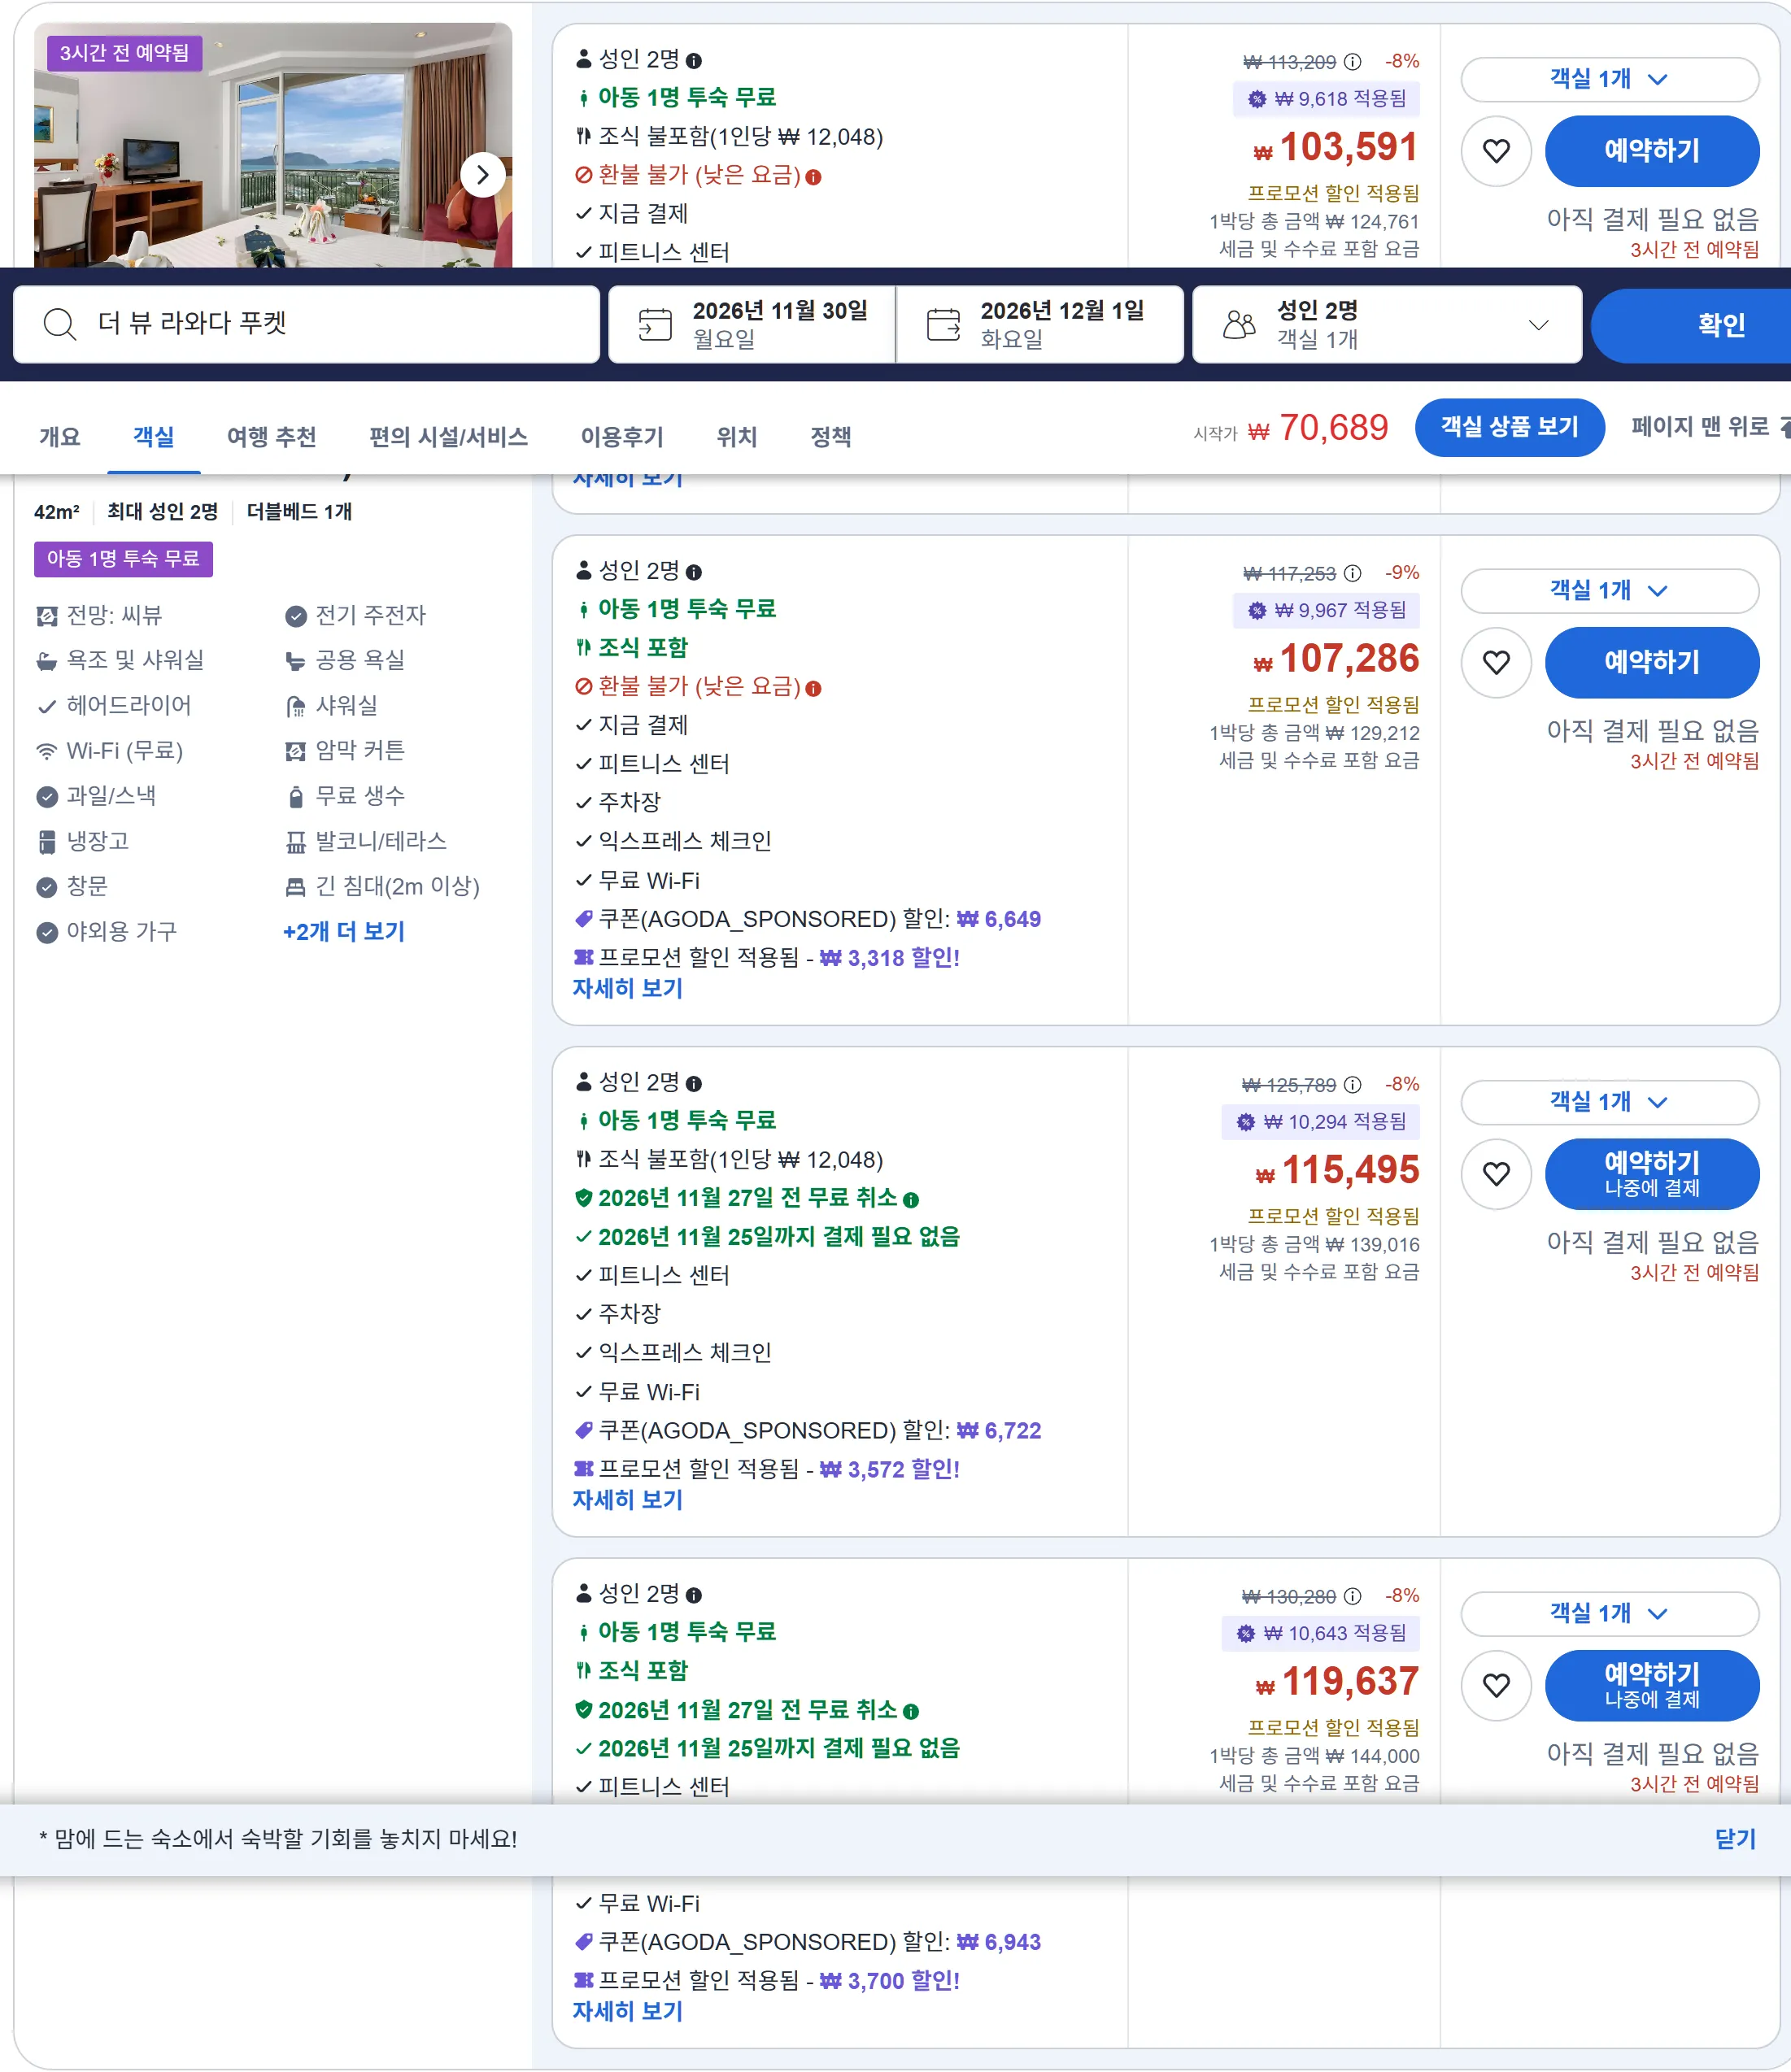Open the room photo thumbnail

(273, 145)
